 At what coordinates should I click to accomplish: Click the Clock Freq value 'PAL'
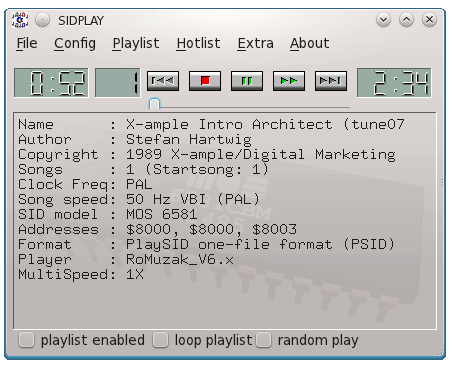pos(139,184)
